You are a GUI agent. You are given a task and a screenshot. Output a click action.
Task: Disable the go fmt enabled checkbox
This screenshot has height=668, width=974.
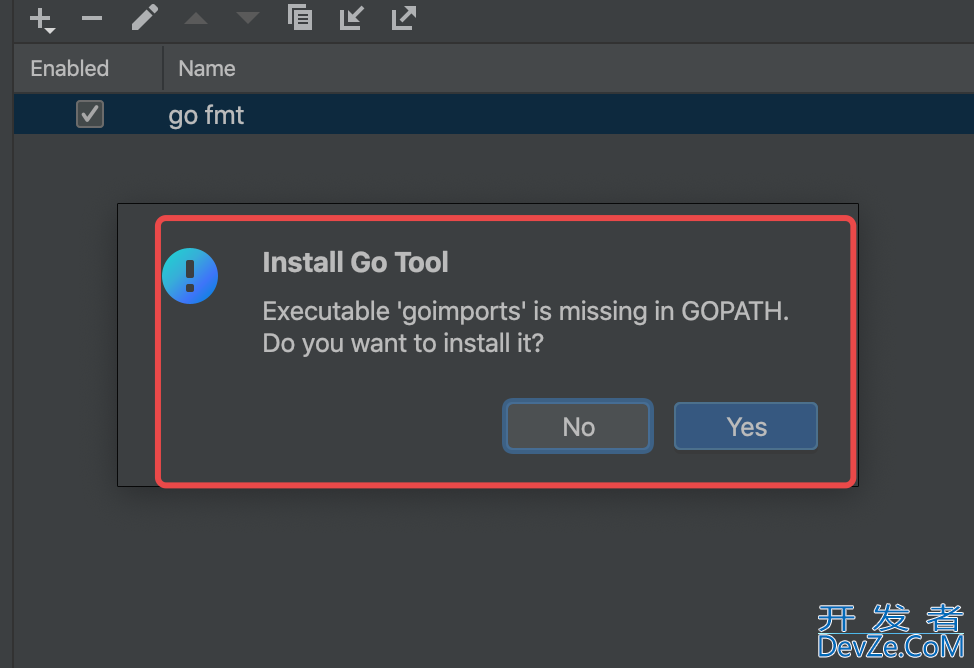pos(90,114)
